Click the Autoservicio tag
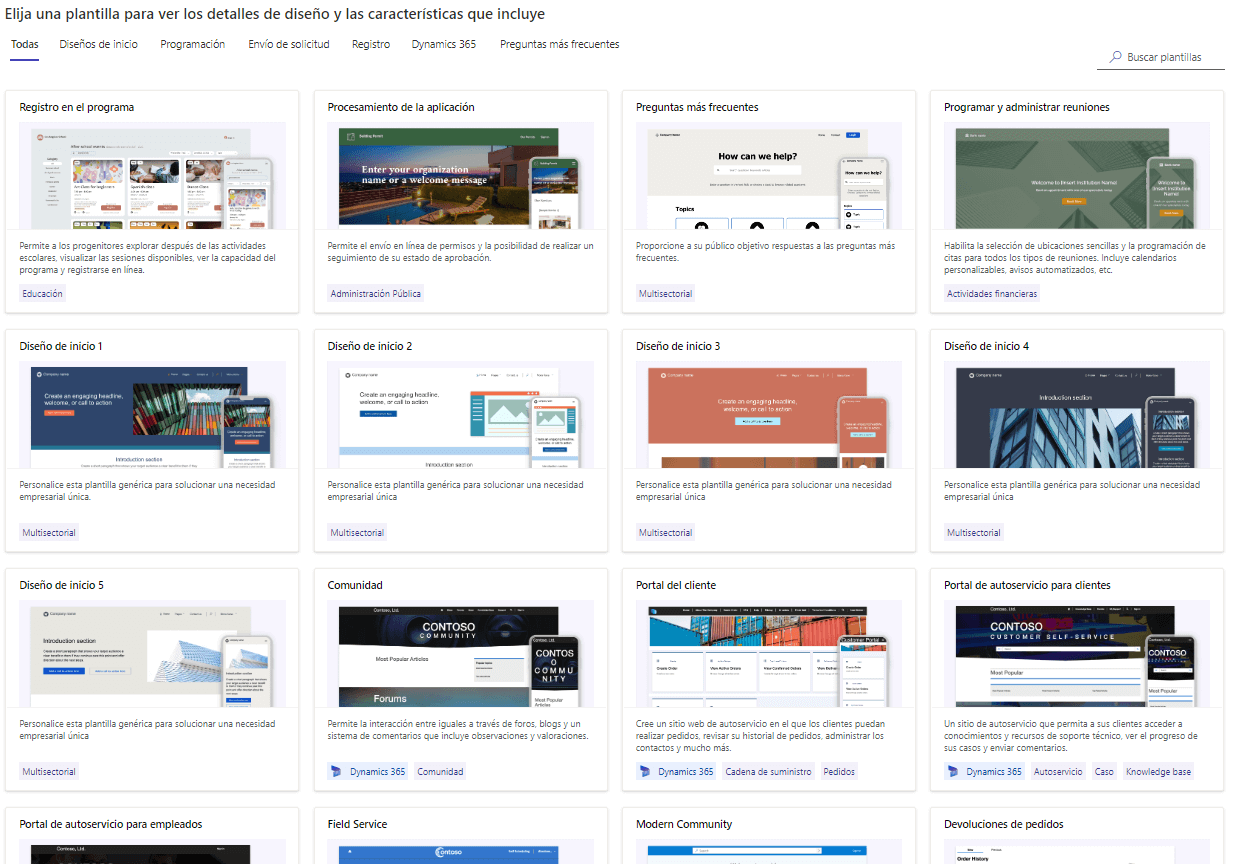 click(1058, 772)
